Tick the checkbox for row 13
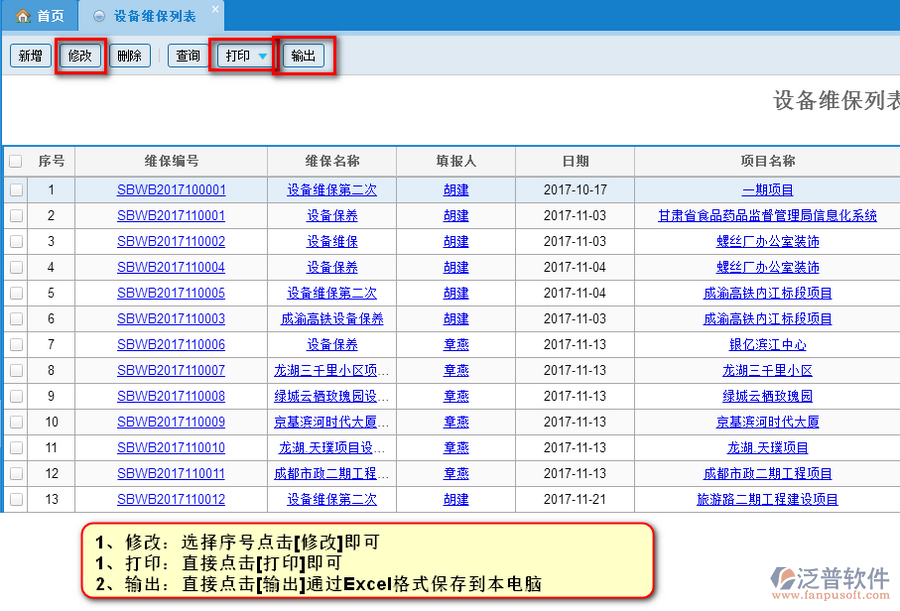This screenshot has height=611, width=900. pos(15,499)
